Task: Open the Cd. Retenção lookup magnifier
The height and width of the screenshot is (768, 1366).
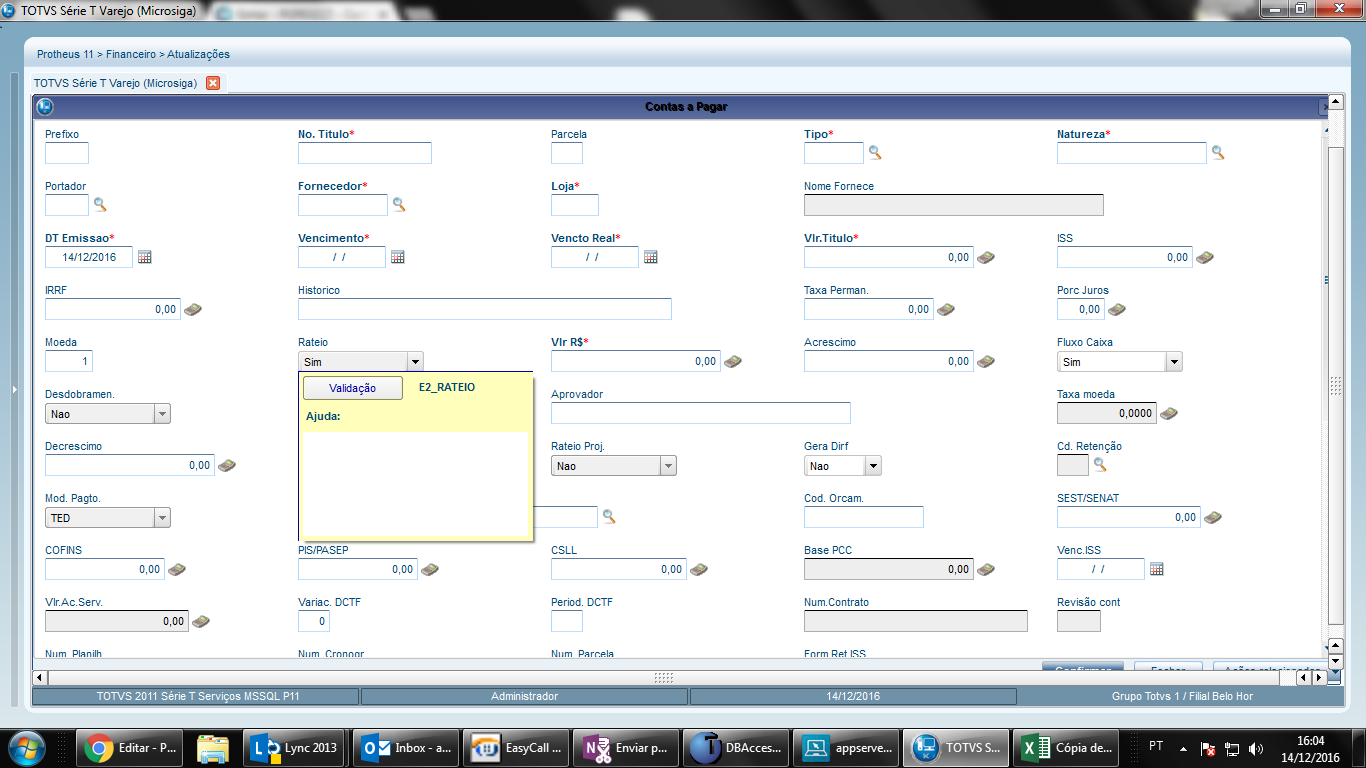Action: (x=1100, y=464)
